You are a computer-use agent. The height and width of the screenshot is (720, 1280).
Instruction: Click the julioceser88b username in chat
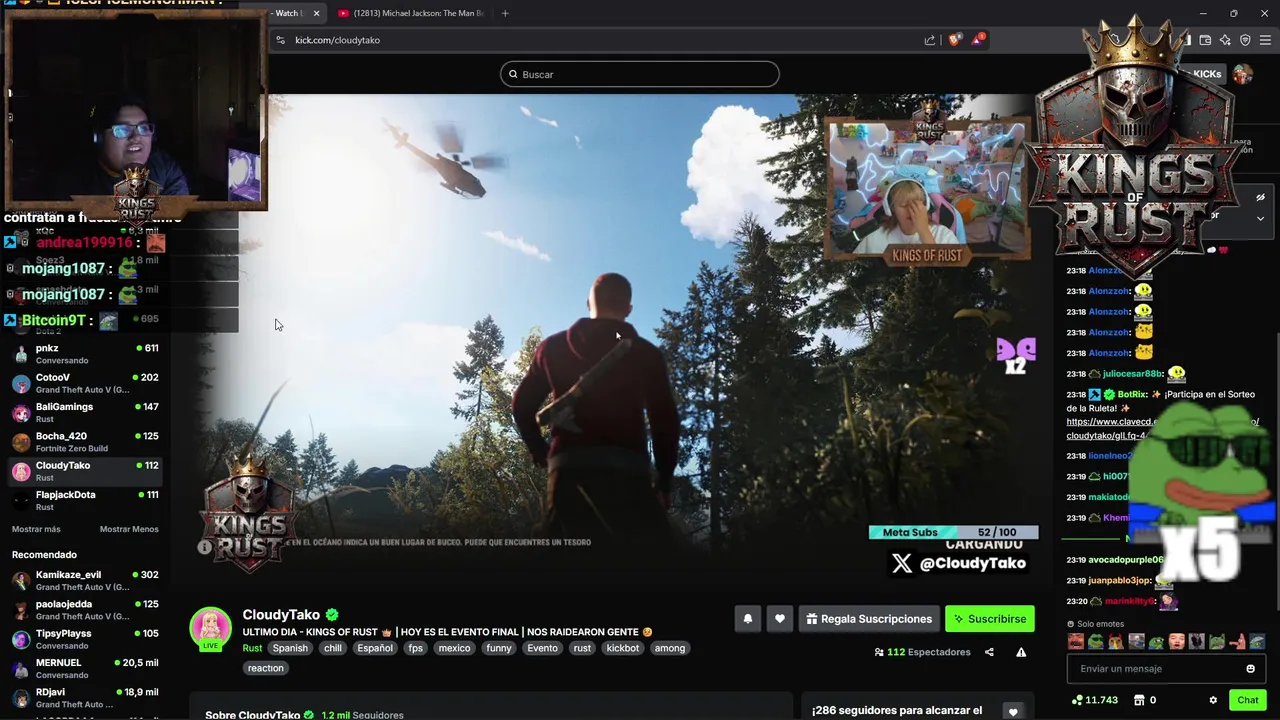1133,374
